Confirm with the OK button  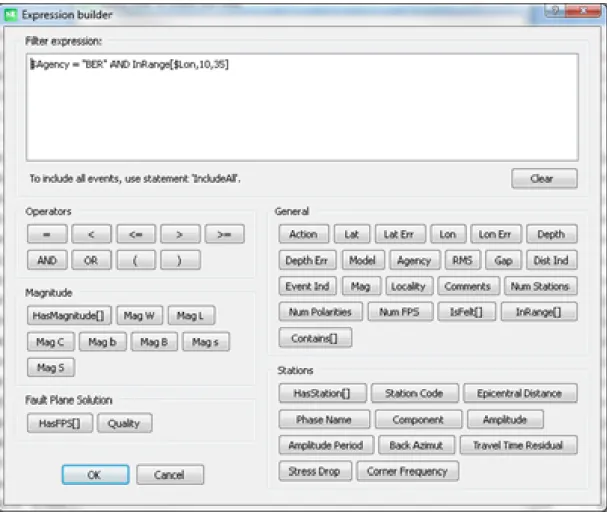(x=95, y=474)
